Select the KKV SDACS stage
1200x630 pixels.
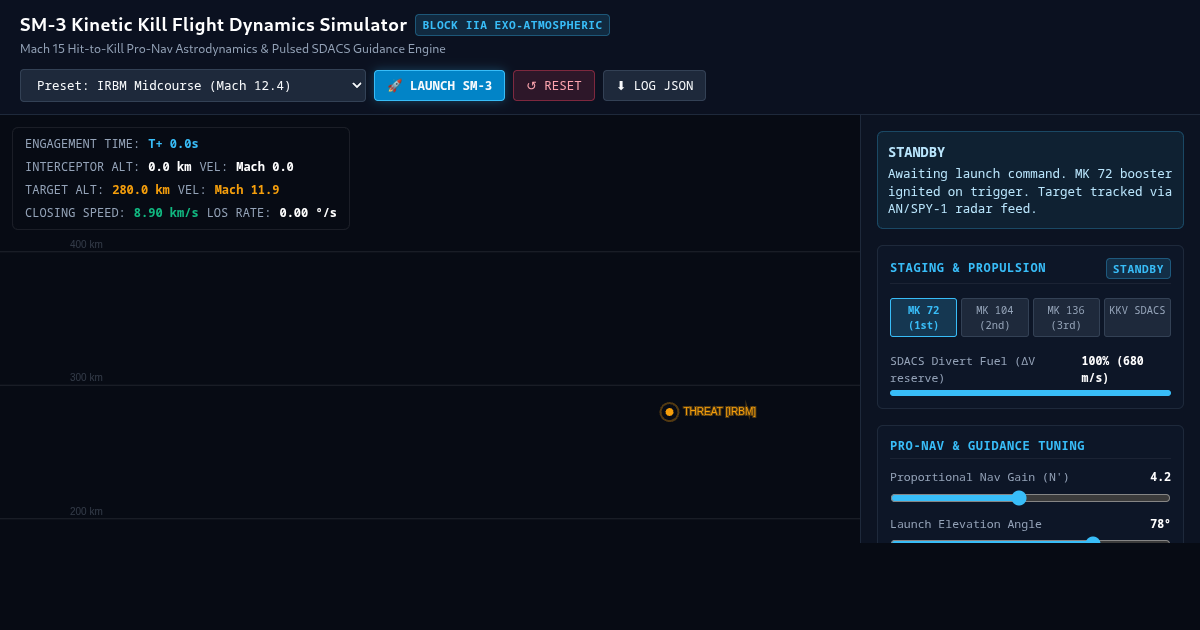click(1137, 317)
